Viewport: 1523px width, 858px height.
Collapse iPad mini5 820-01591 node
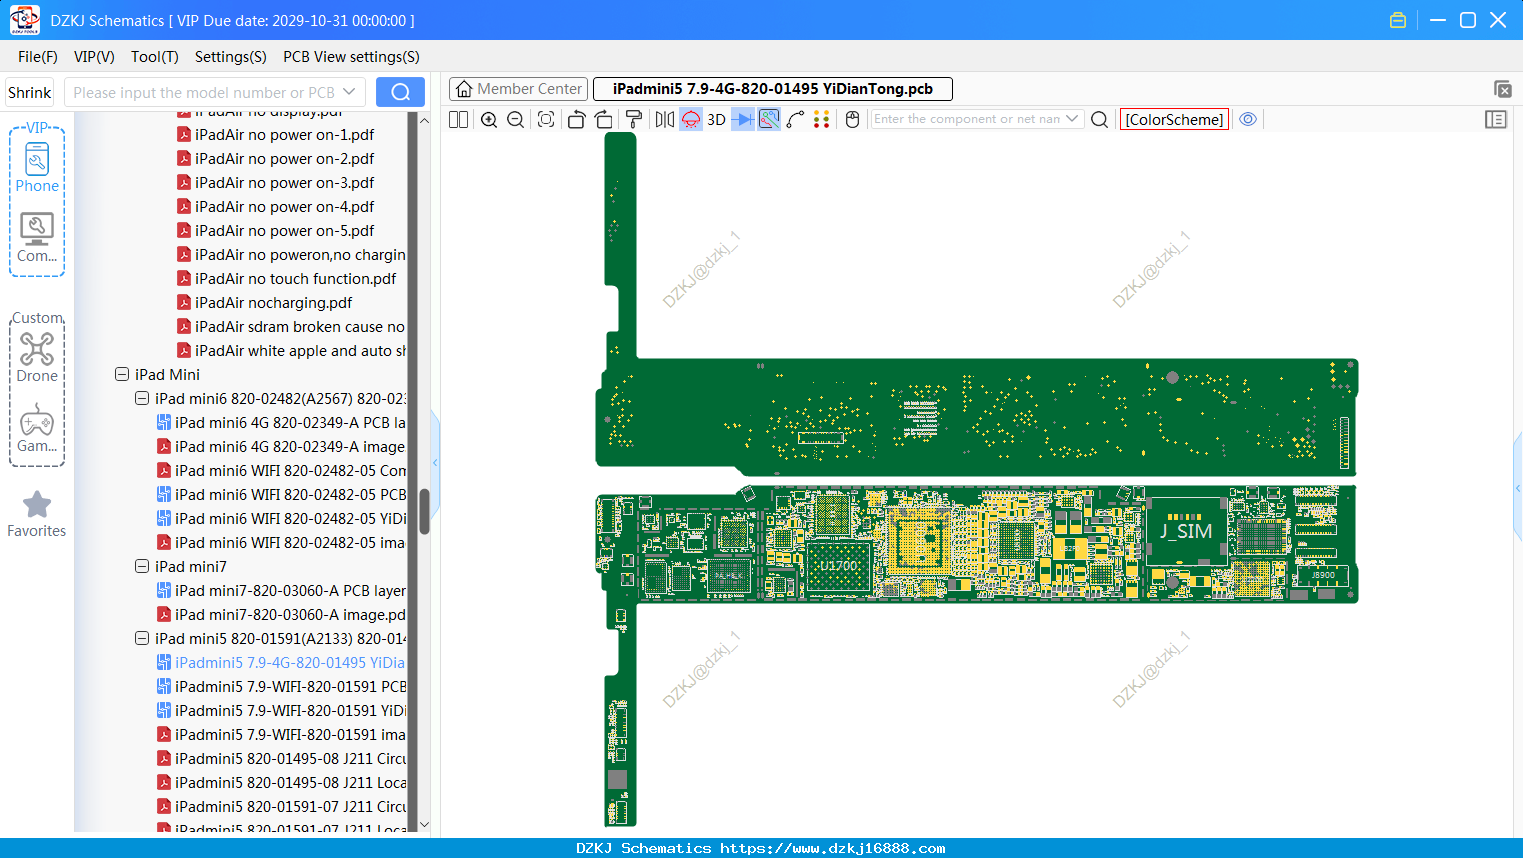[x=142, y=638]
